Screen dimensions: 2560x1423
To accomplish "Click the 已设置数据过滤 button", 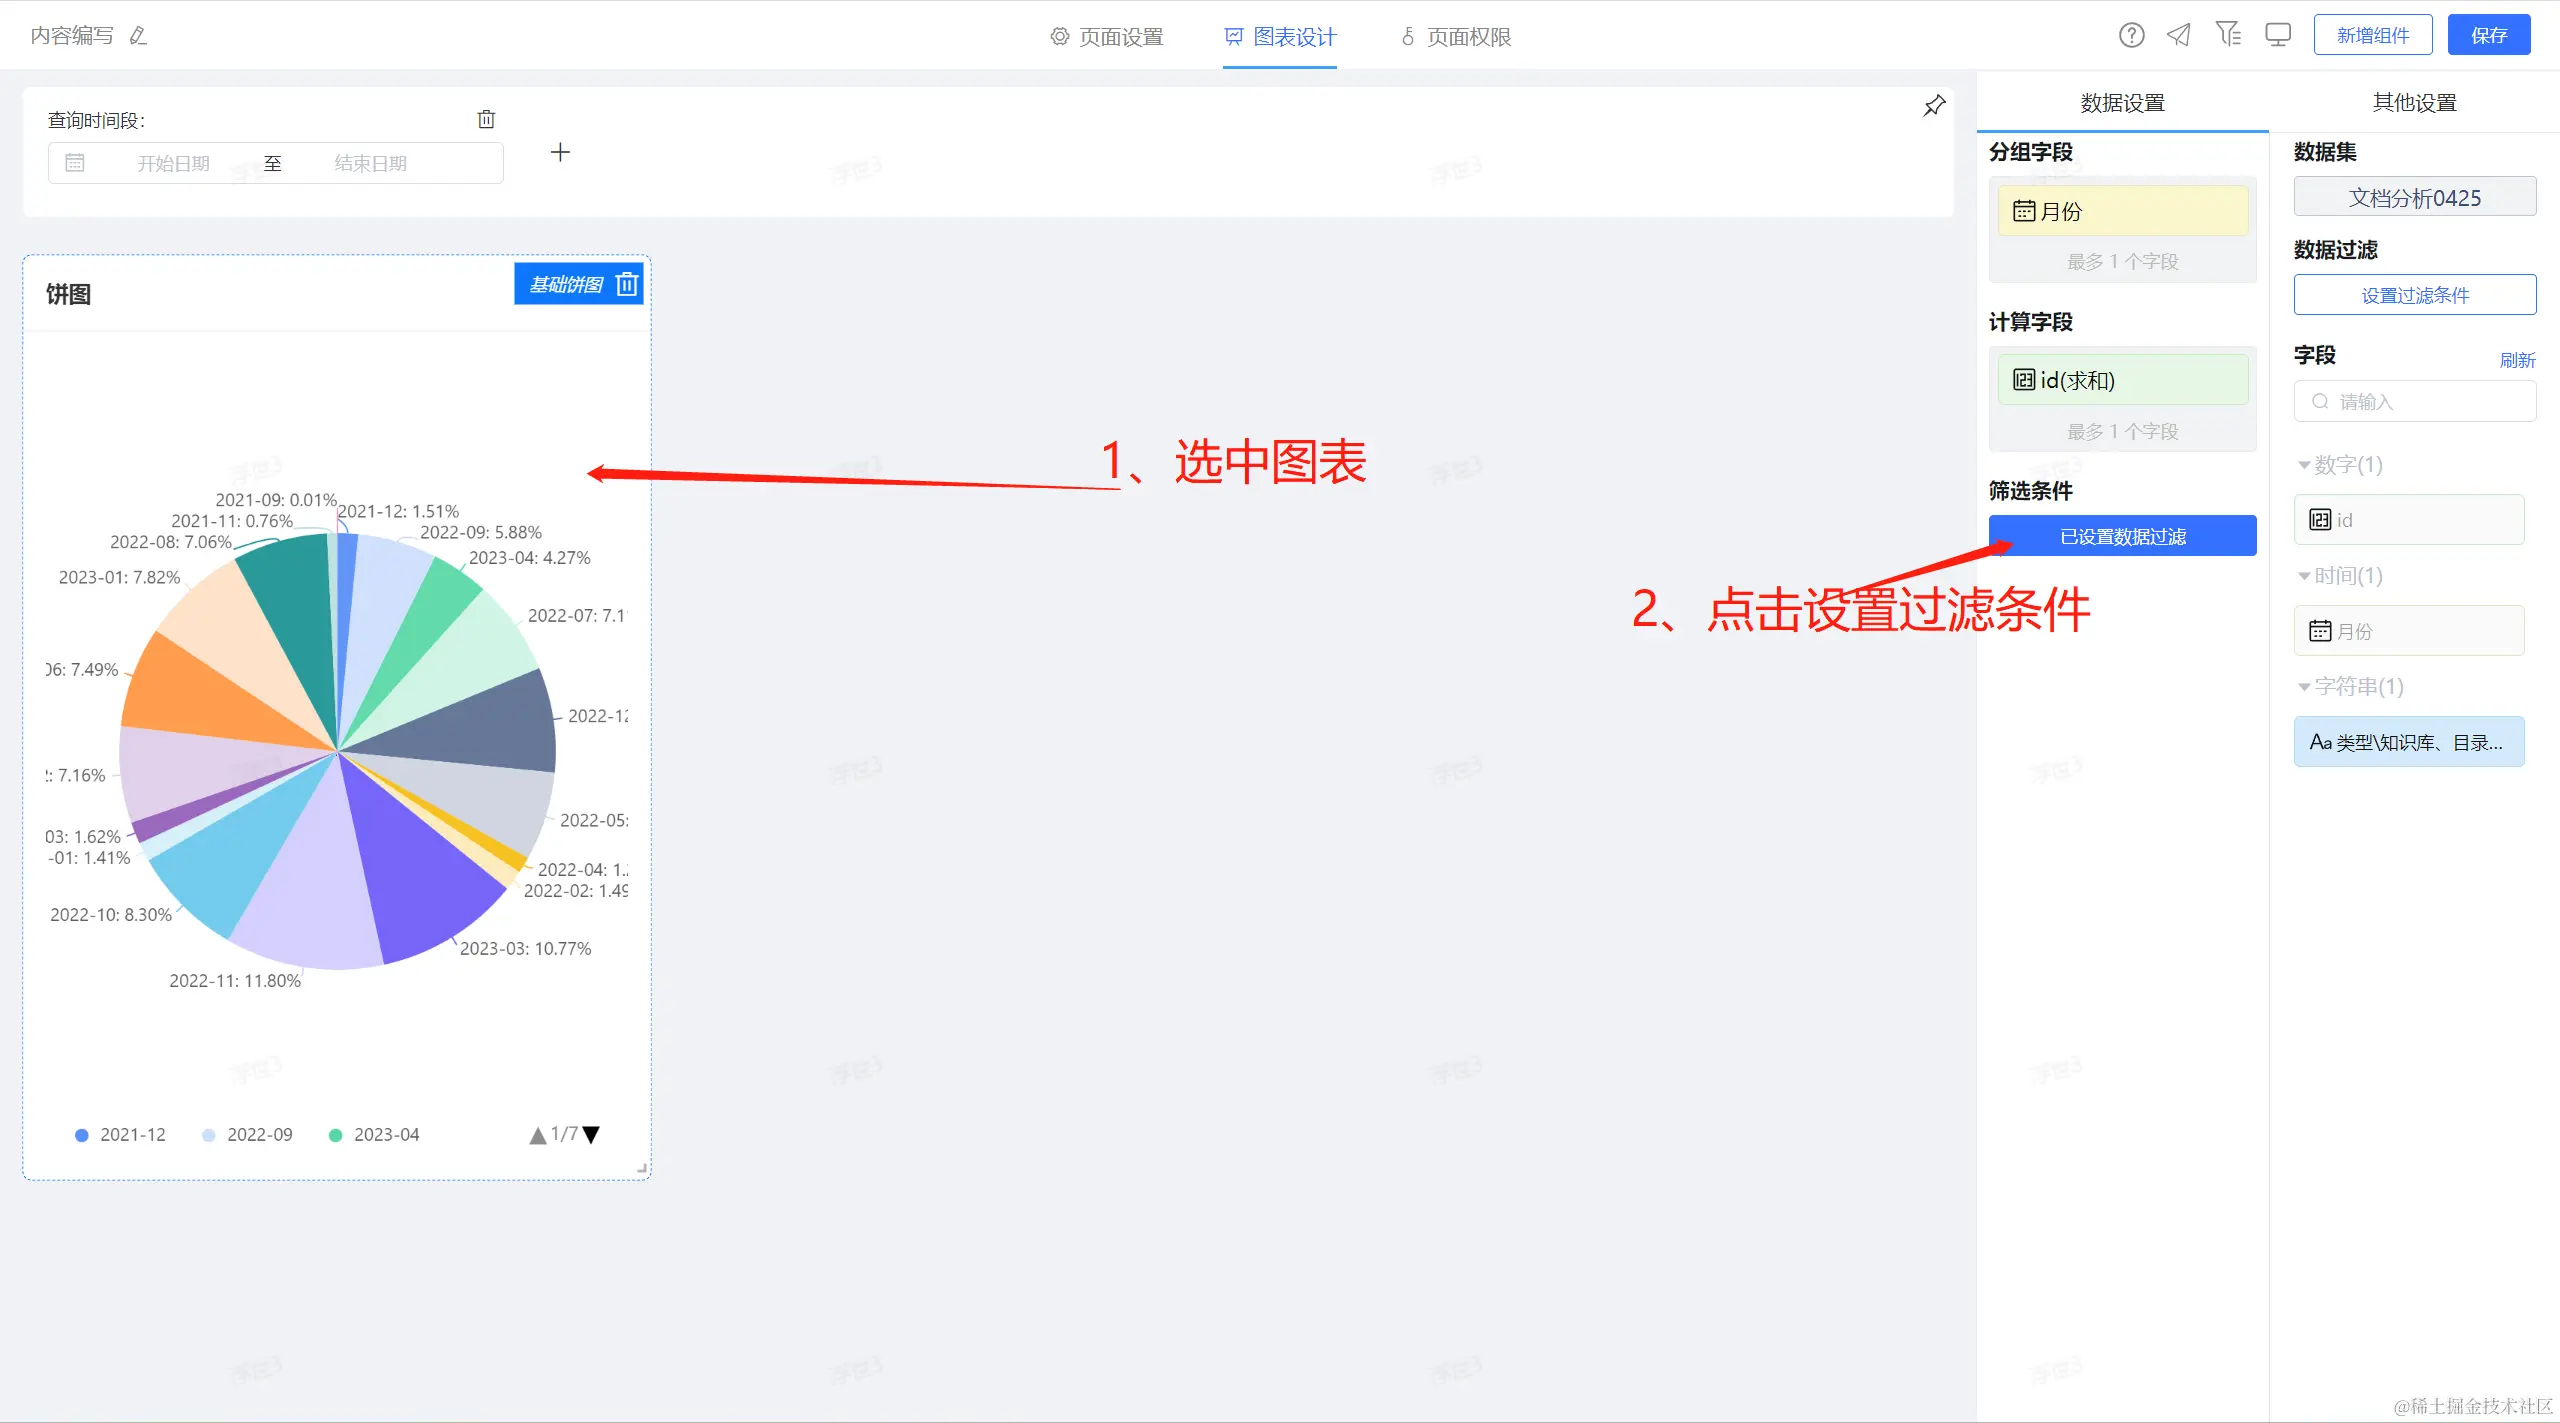I will pos(2122,536).
